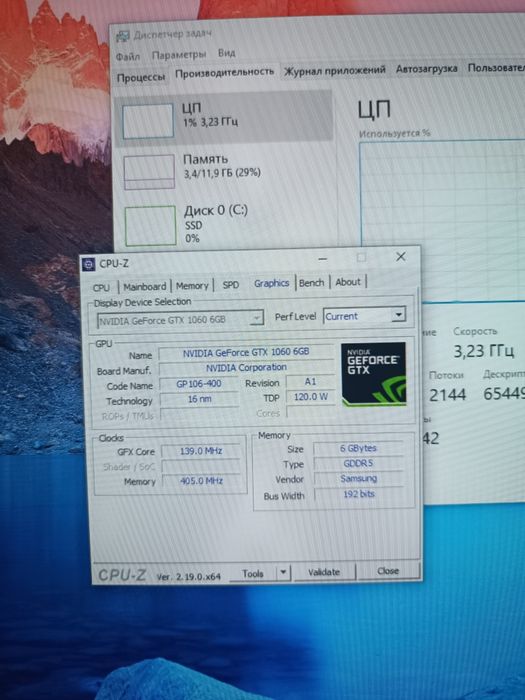Click the A1 revision value
525x700 pixels.
click(310, 382)
